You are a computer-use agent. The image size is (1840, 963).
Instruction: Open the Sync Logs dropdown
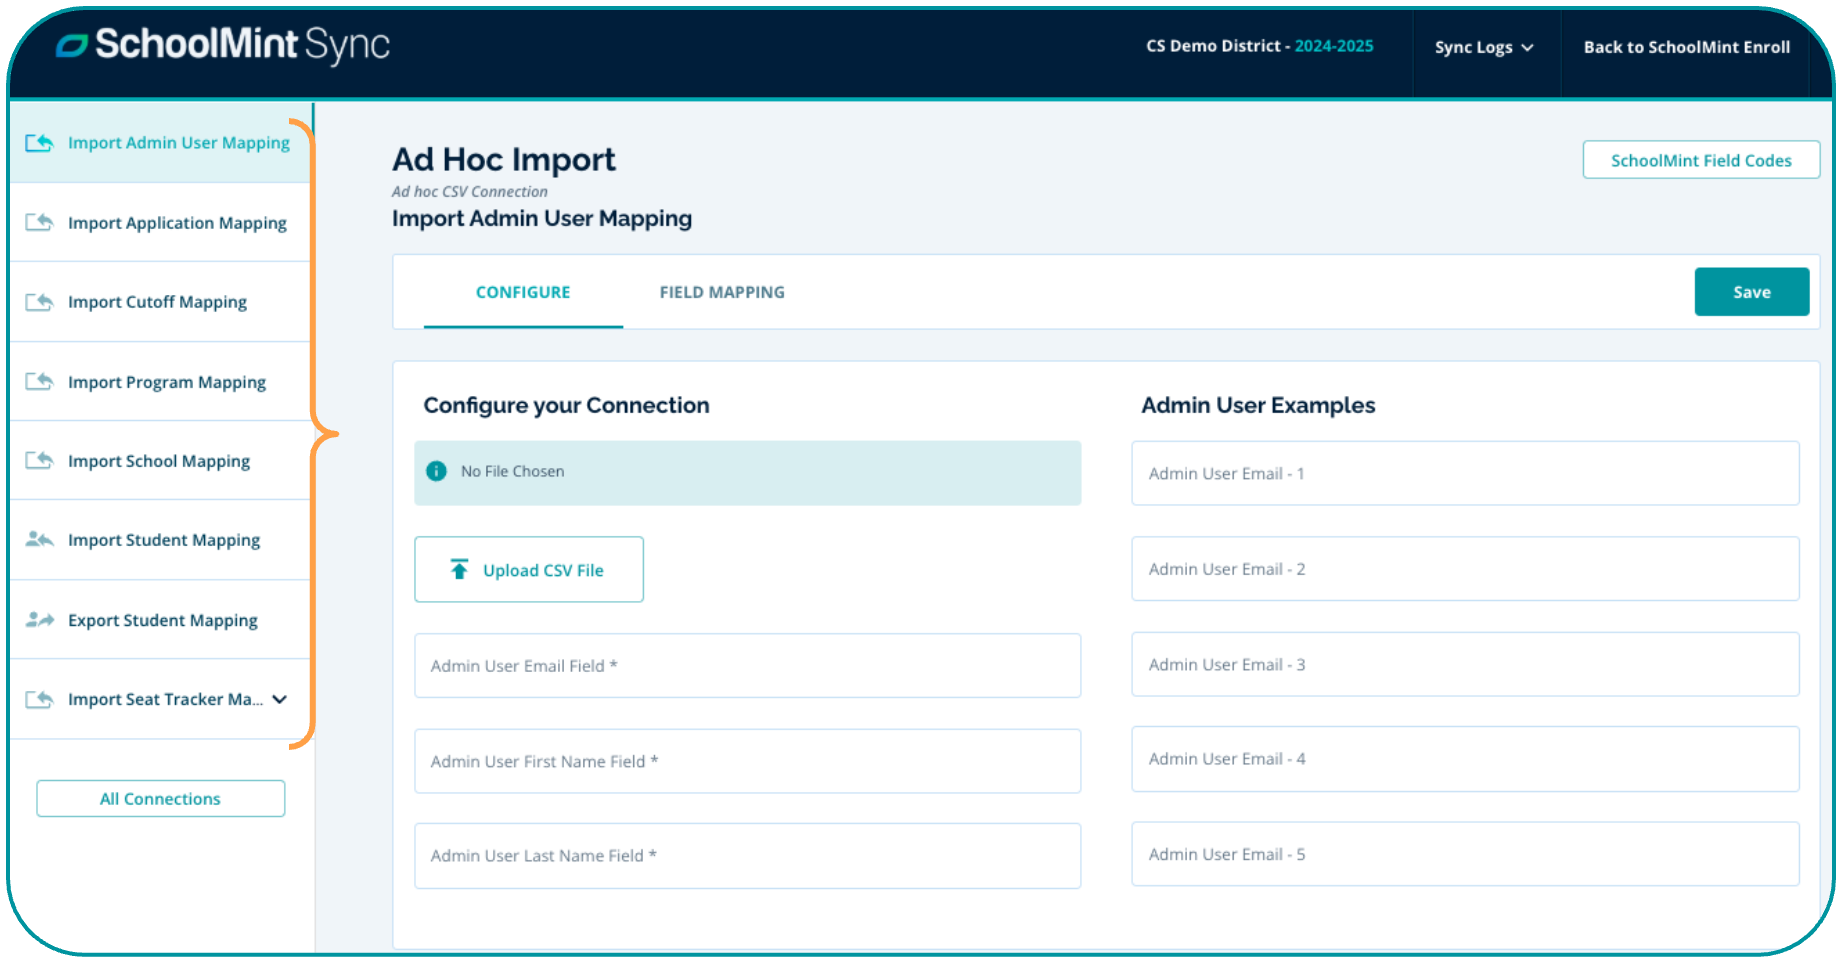tap(1484, 48)
